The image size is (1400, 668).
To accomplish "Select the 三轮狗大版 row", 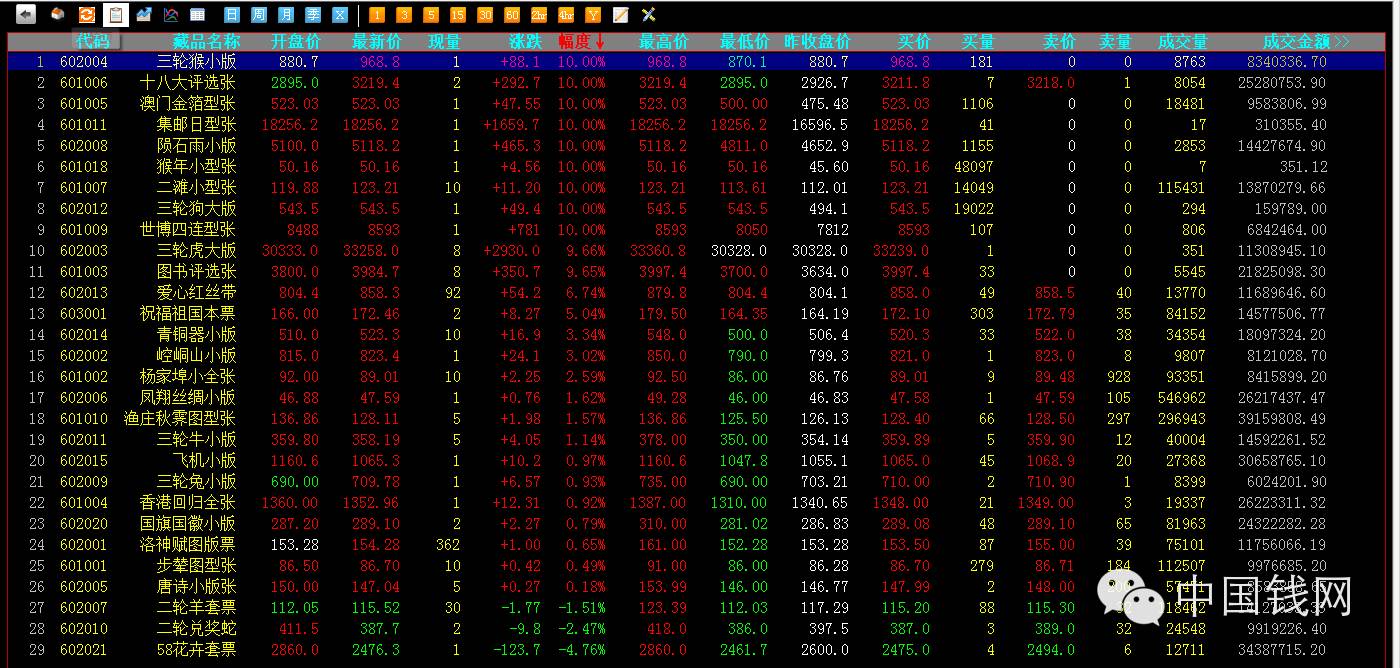I will click(697, 208).
